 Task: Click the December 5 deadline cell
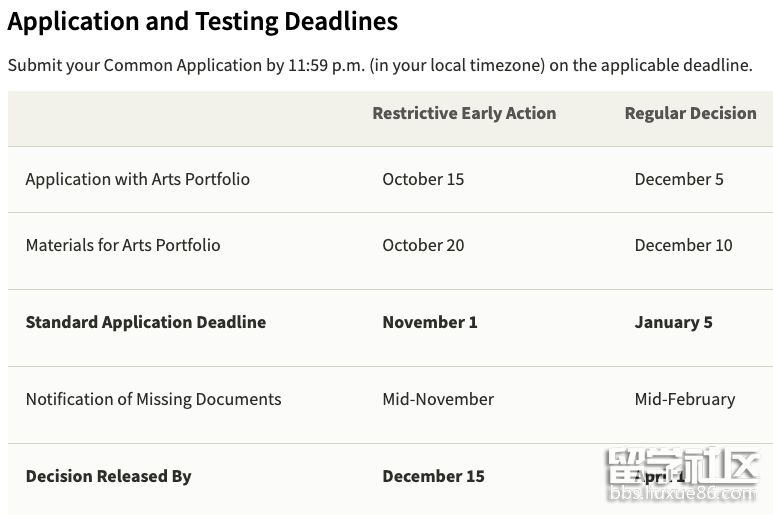678,179
